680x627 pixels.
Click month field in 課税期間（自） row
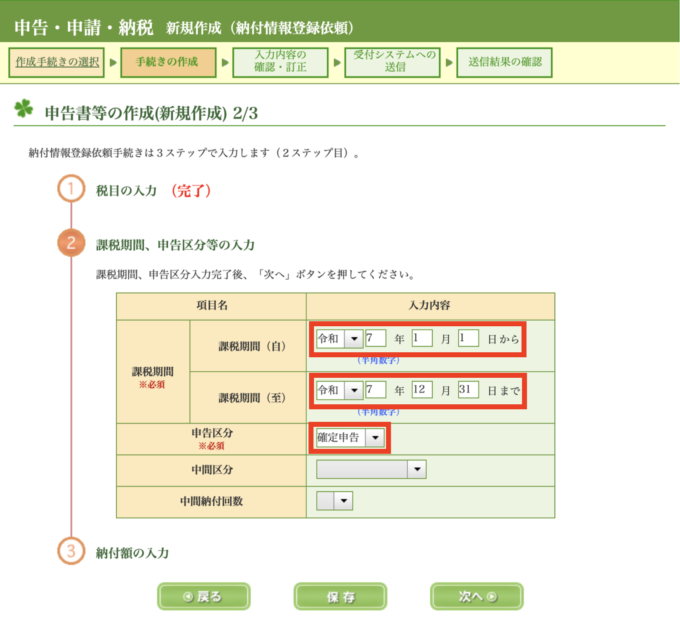pos(422,338)
